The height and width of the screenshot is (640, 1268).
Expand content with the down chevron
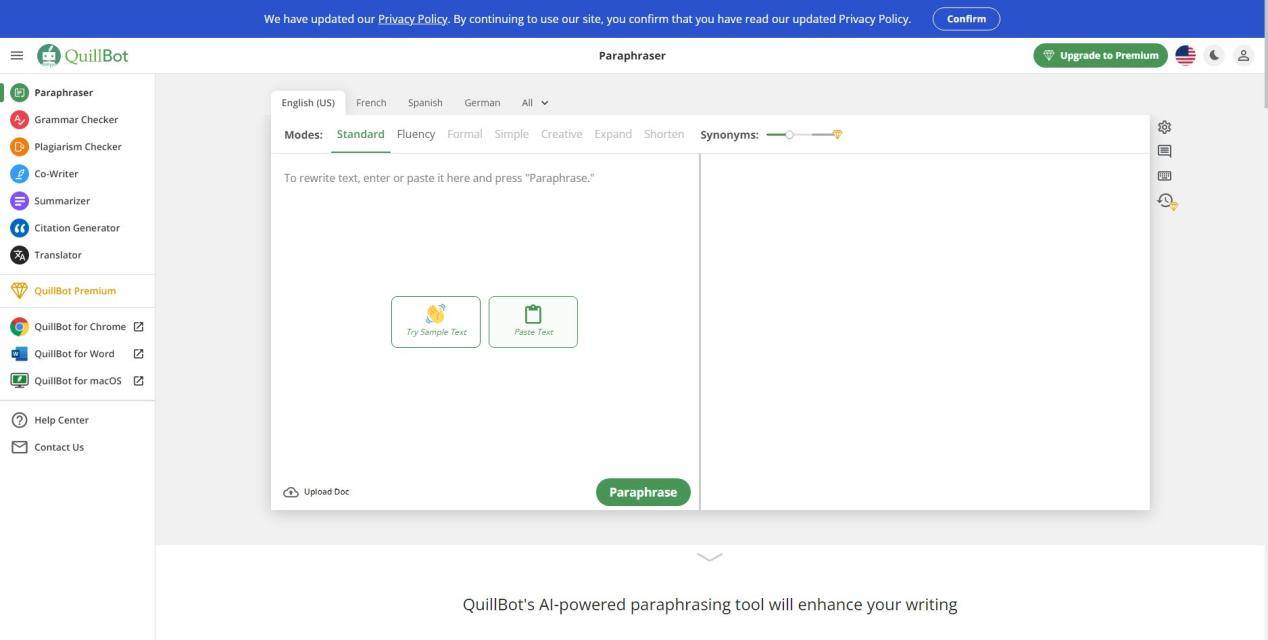point(709,557)
